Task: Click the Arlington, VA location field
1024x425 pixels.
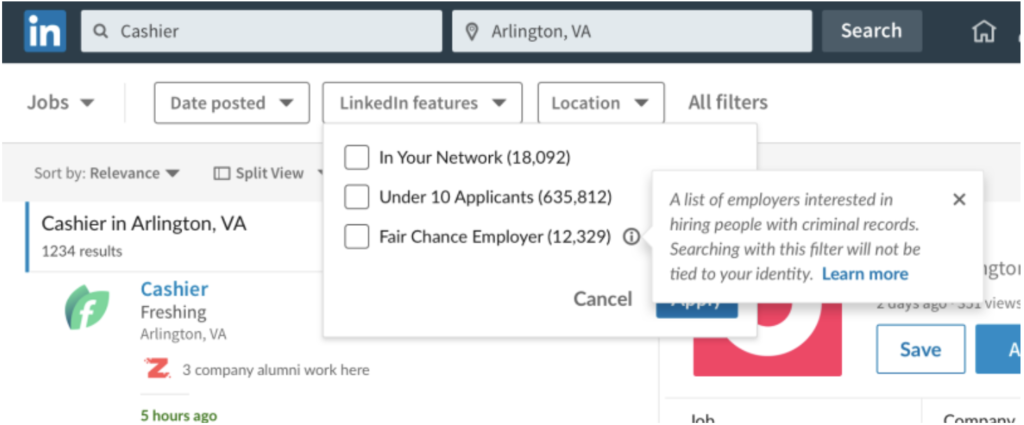Action: 632,31
